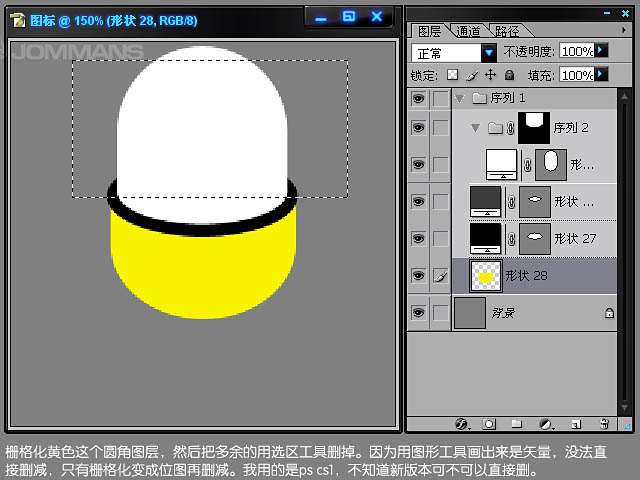Click the delete layer trash icon

point(604,424)
